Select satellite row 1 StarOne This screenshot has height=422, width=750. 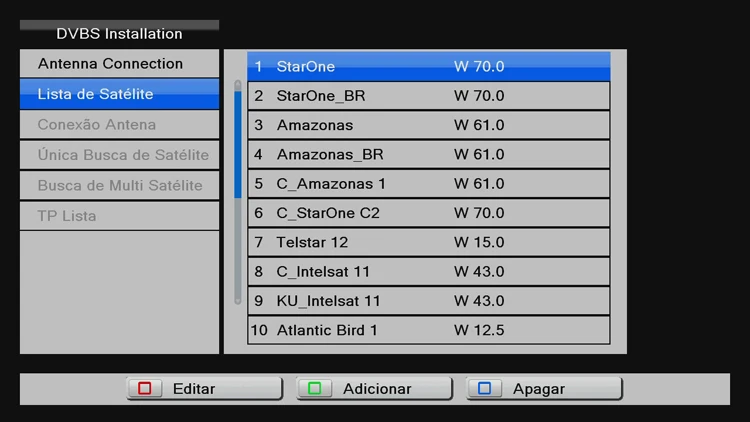[x=429, y=66]
